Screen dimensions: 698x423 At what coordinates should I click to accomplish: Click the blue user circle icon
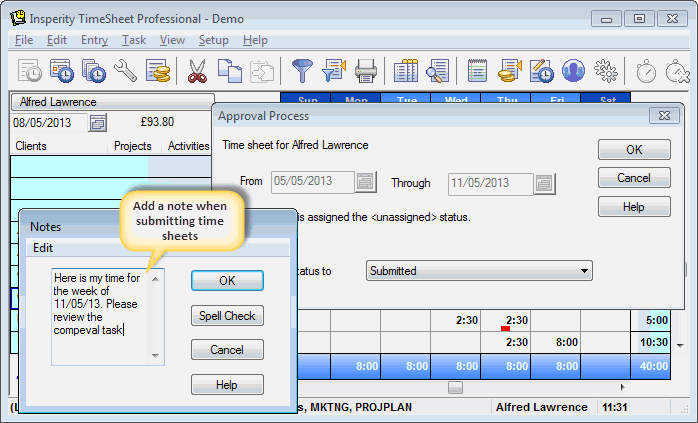coord(573,71)
